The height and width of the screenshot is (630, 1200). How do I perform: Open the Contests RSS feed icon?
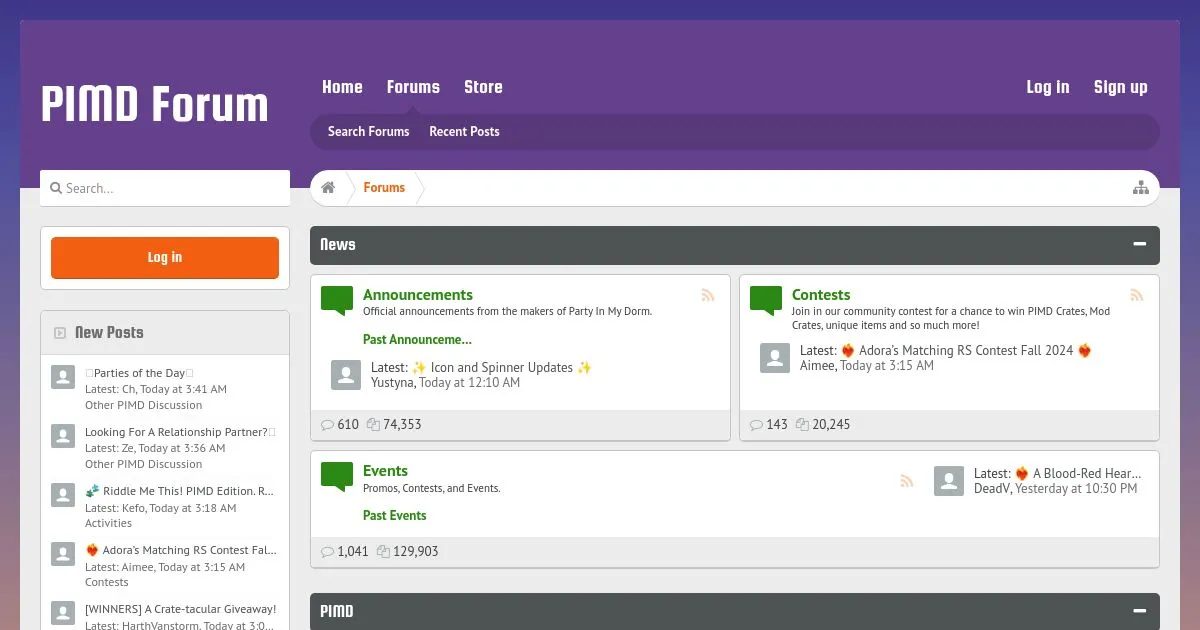(1137, 295)
